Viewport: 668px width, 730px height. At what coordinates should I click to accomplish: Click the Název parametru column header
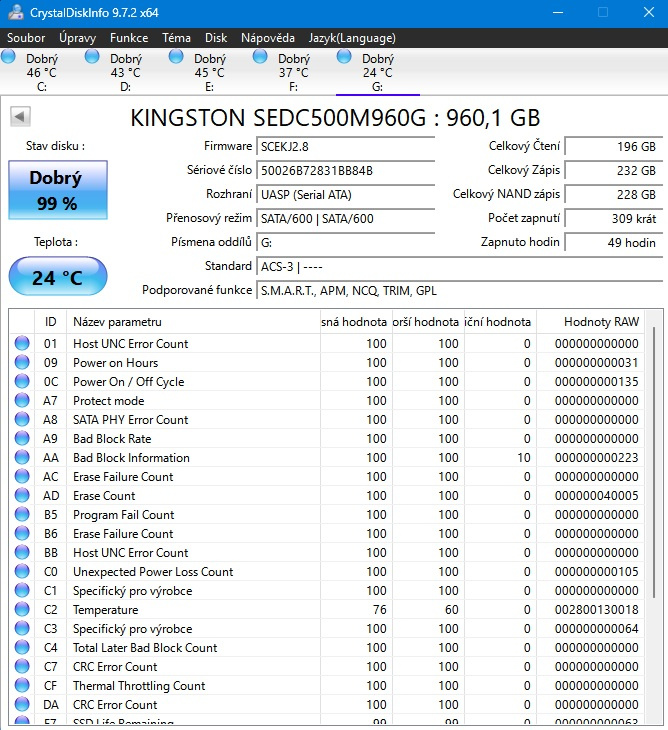[194, 322]
